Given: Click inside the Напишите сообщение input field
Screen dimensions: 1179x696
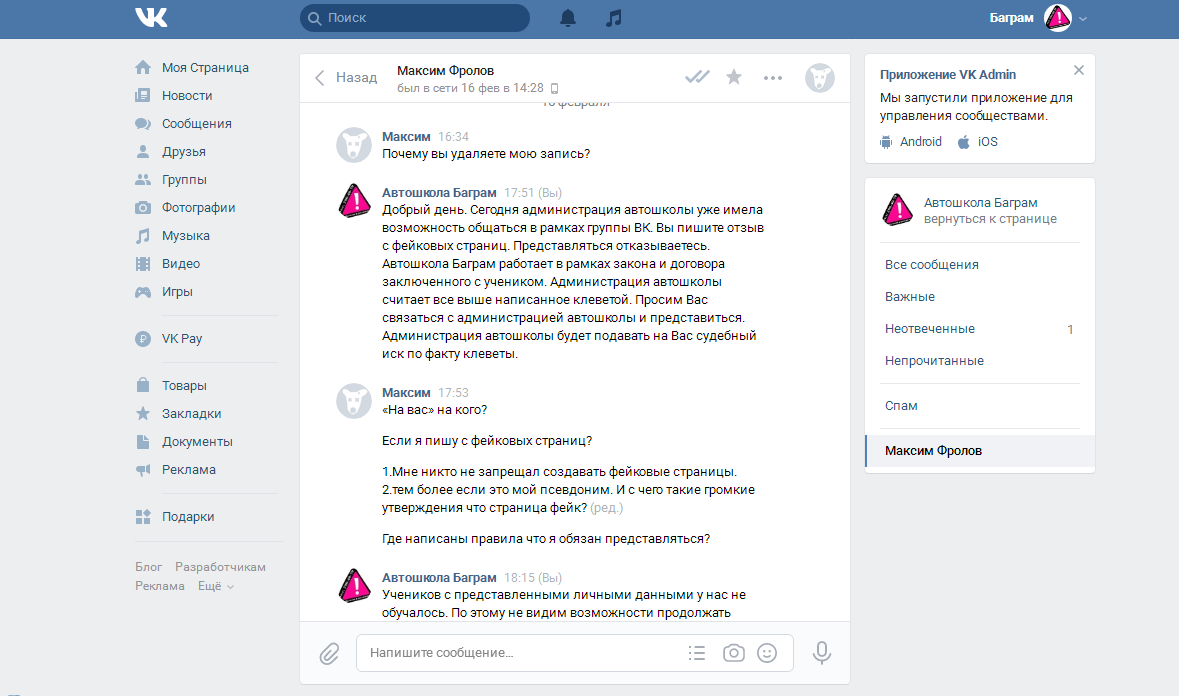Looking at the screenshot, I should click(x=520, y=653).
